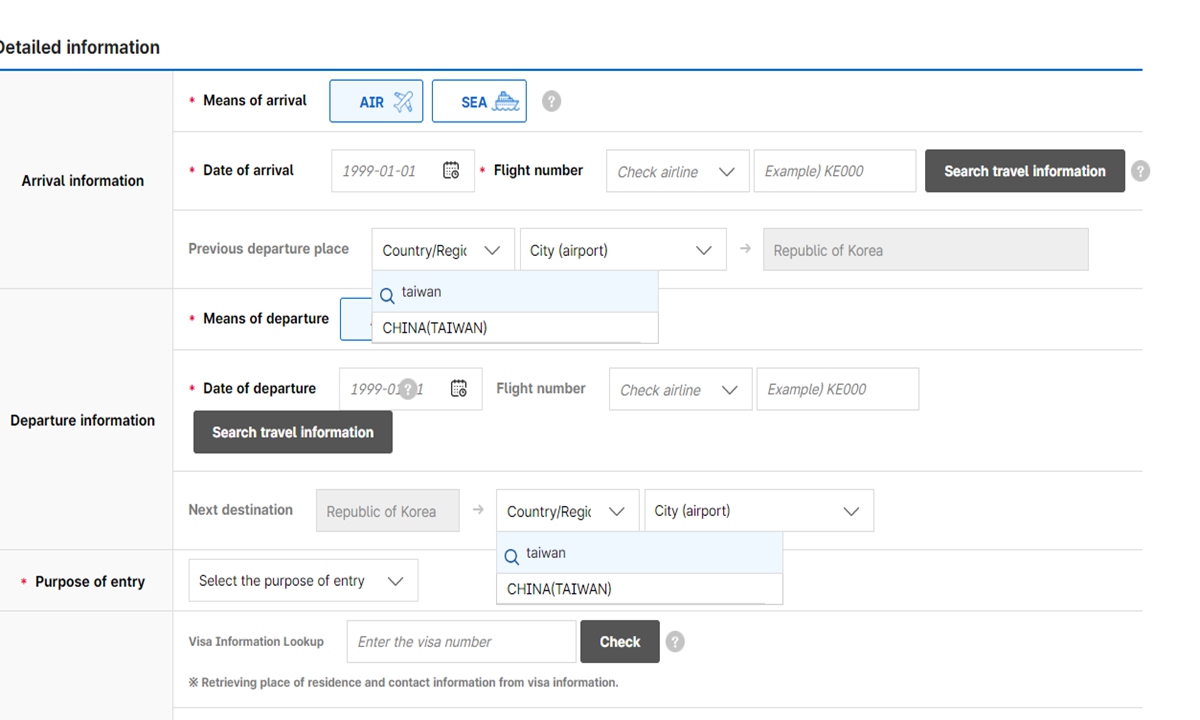Choose CHINA(TAIWAN) in previous departure place list
The image size is (1200, 720).
click(x=435, y=328)
